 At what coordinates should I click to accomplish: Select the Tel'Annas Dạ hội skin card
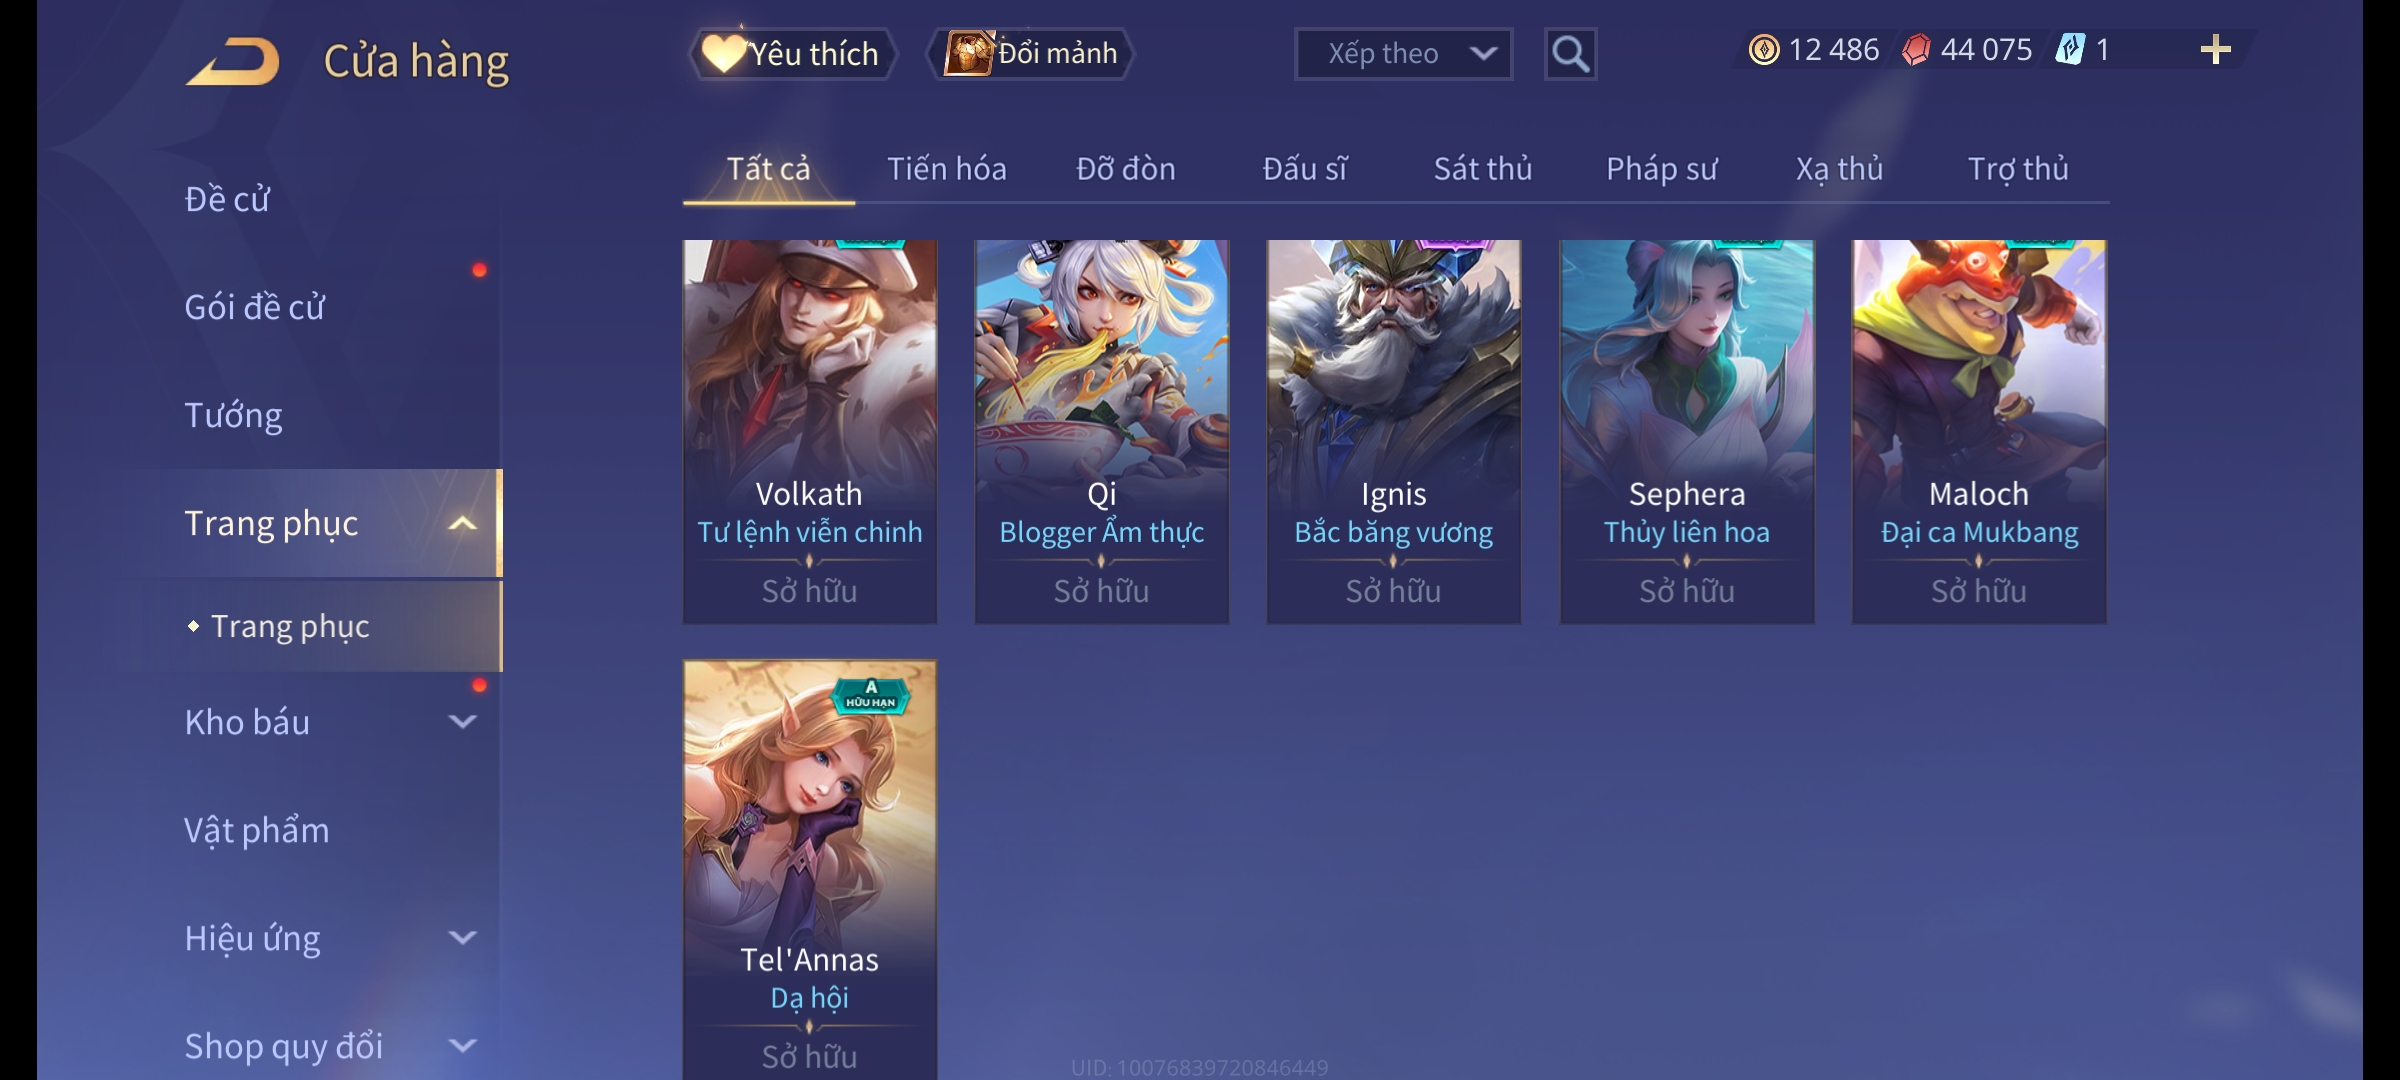coord(810,870)
